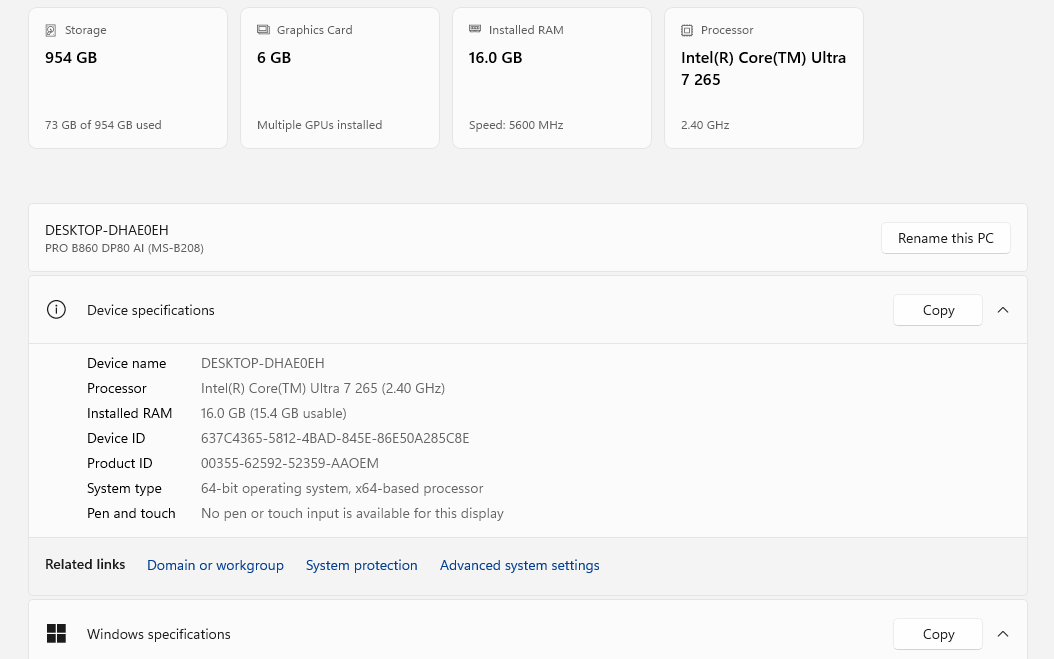Image resolution: width=1054 pixels, height=659 pixels.
Task: Click the Processor chip icon
Action: 687,30
